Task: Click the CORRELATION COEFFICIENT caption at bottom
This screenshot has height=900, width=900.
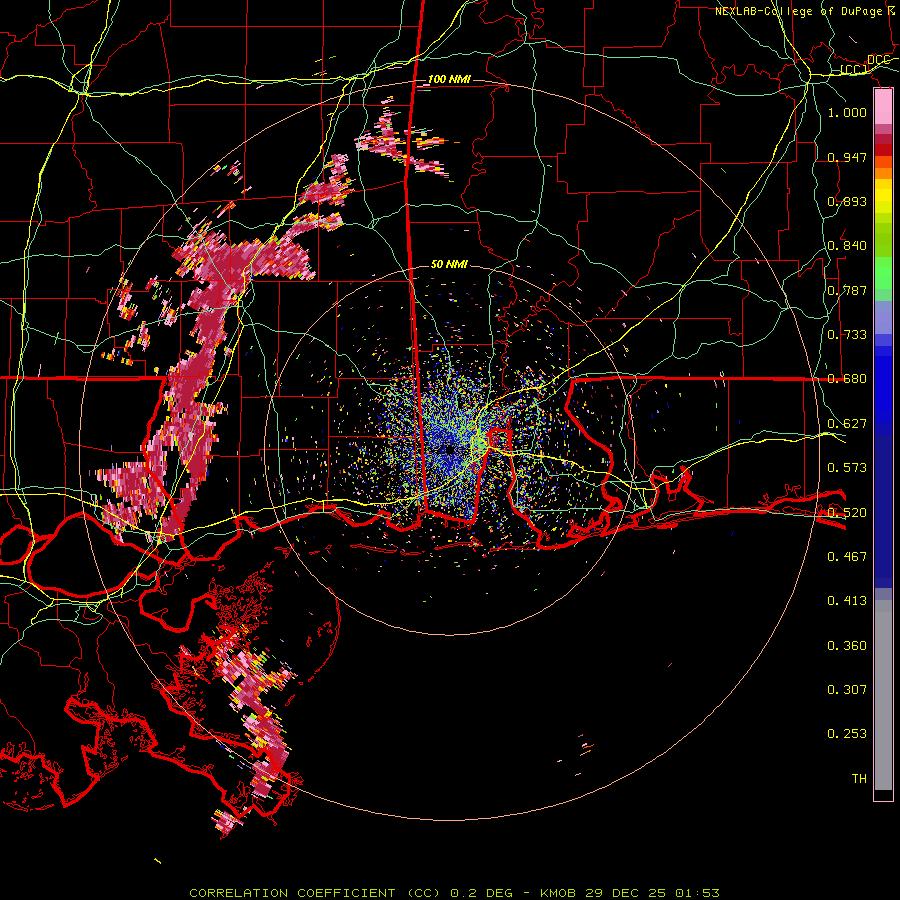Action: 454,893
